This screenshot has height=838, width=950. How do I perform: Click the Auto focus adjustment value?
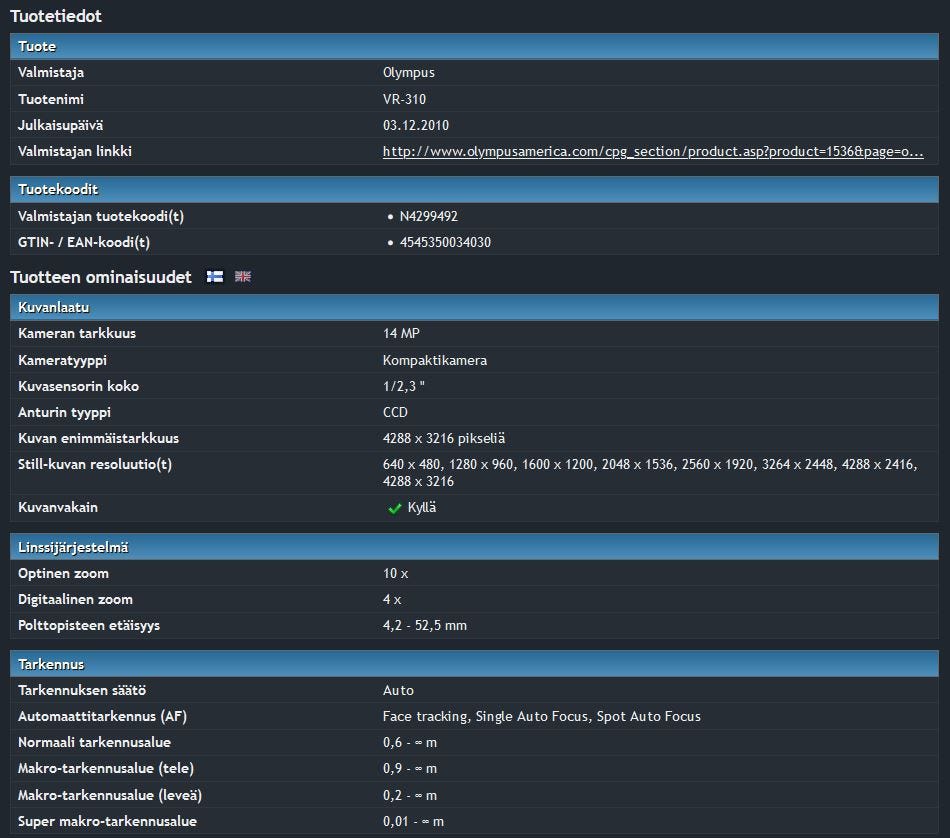[x=398, y=690]
